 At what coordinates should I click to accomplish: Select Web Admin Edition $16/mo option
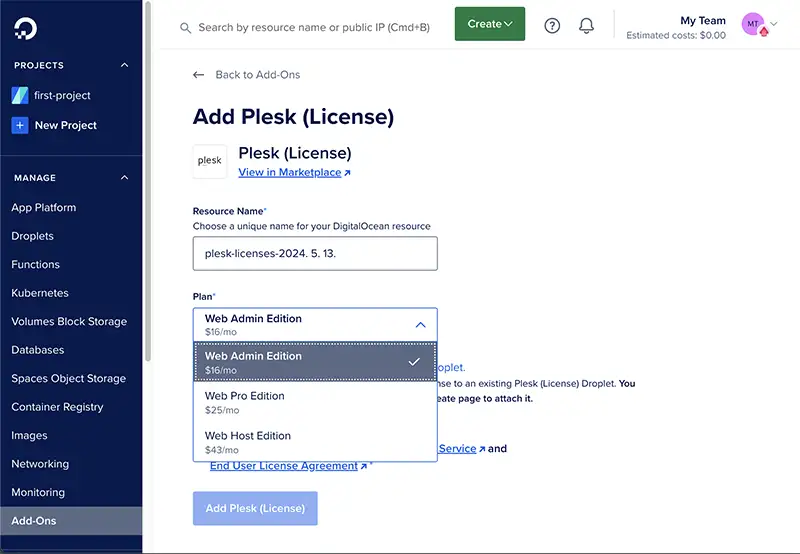(315, 362)
